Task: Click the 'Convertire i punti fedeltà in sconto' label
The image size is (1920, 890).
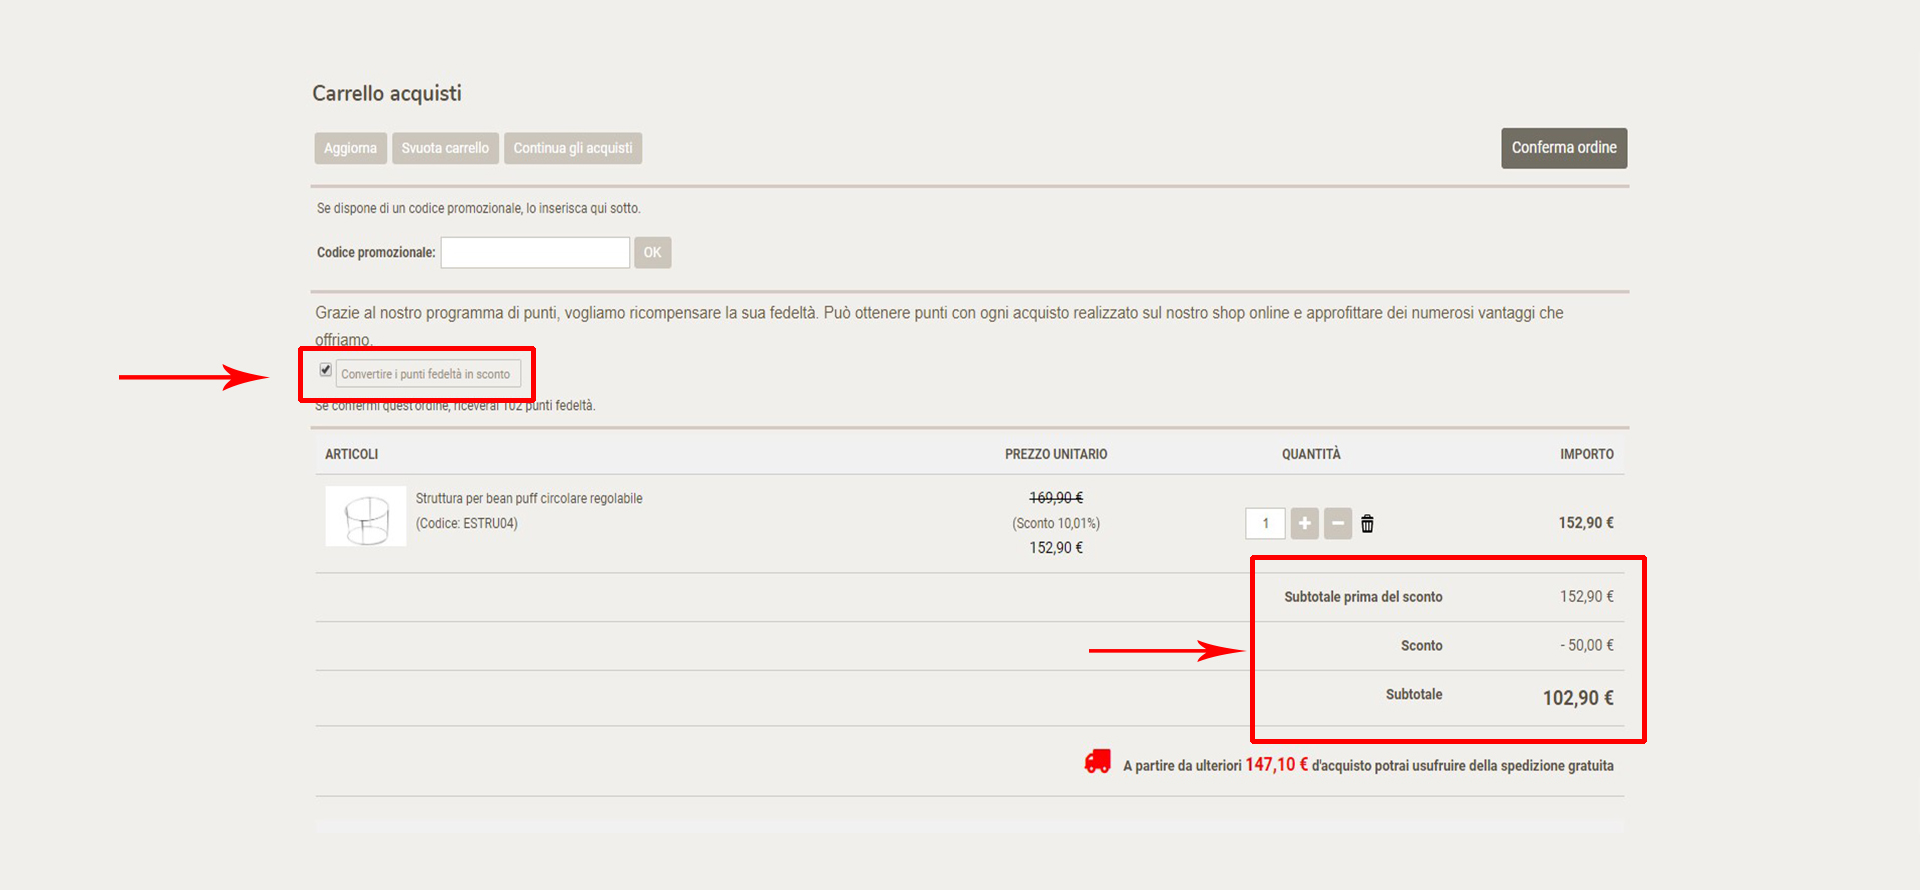Action: (427, 374)
